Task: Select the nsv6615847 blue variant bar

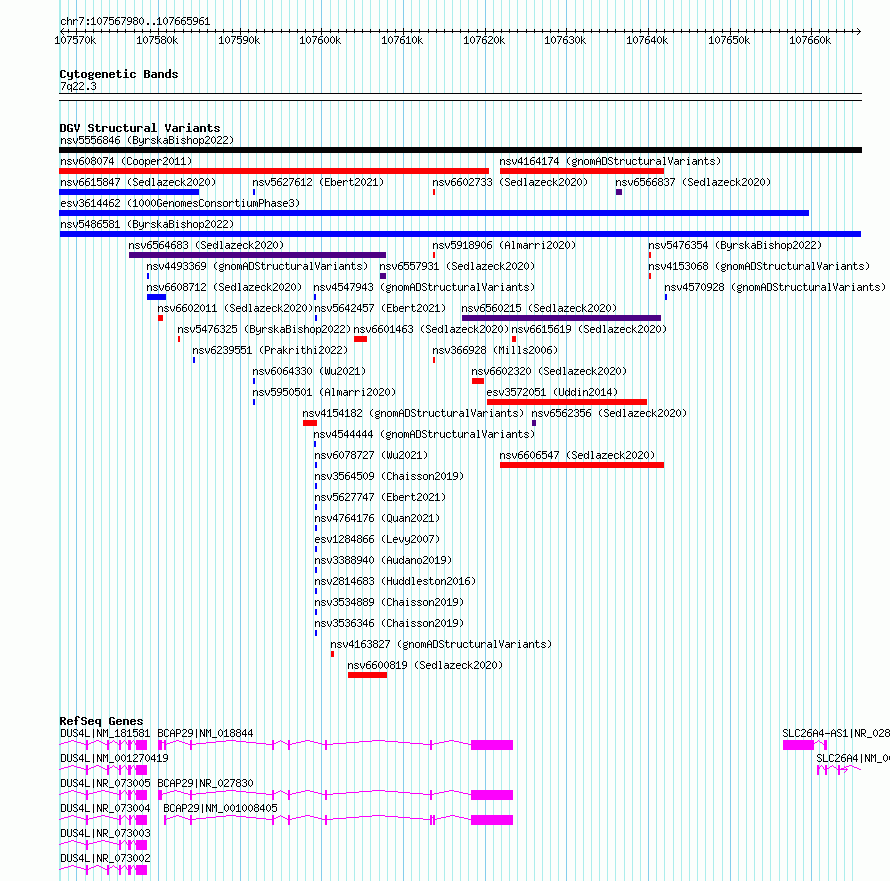Action: 129,192
